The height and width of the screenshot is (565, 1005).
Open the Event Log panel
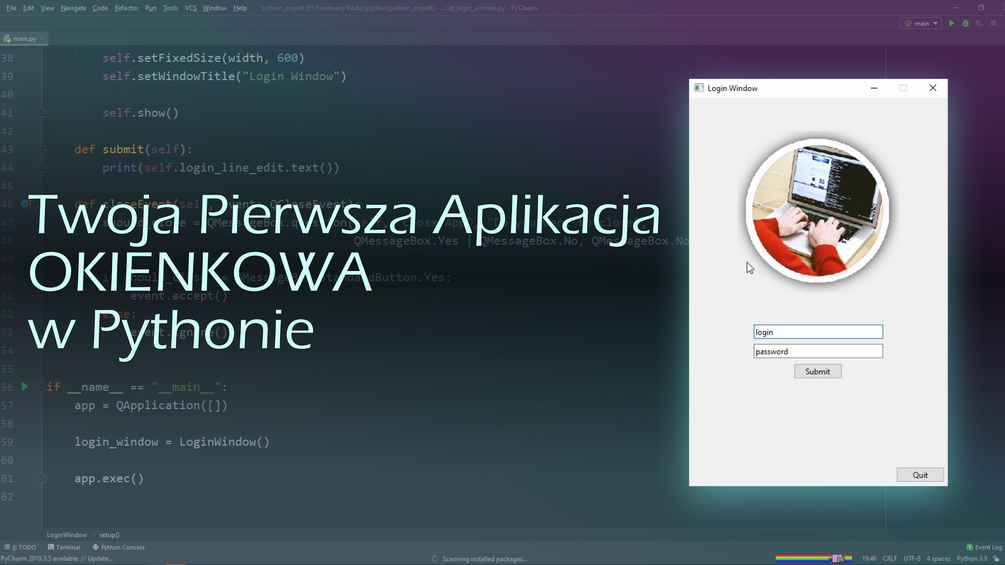[984, 547]
